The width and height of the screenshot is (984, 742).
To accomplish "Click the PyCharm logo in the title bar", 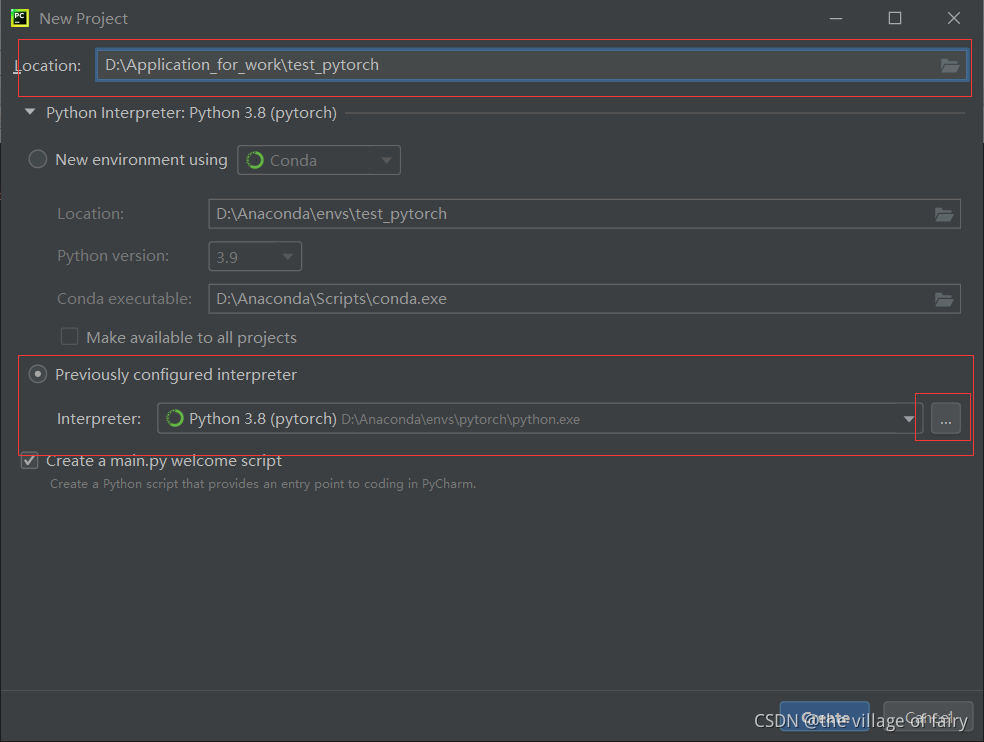I will pyautogui.click(x=19, y=18).
